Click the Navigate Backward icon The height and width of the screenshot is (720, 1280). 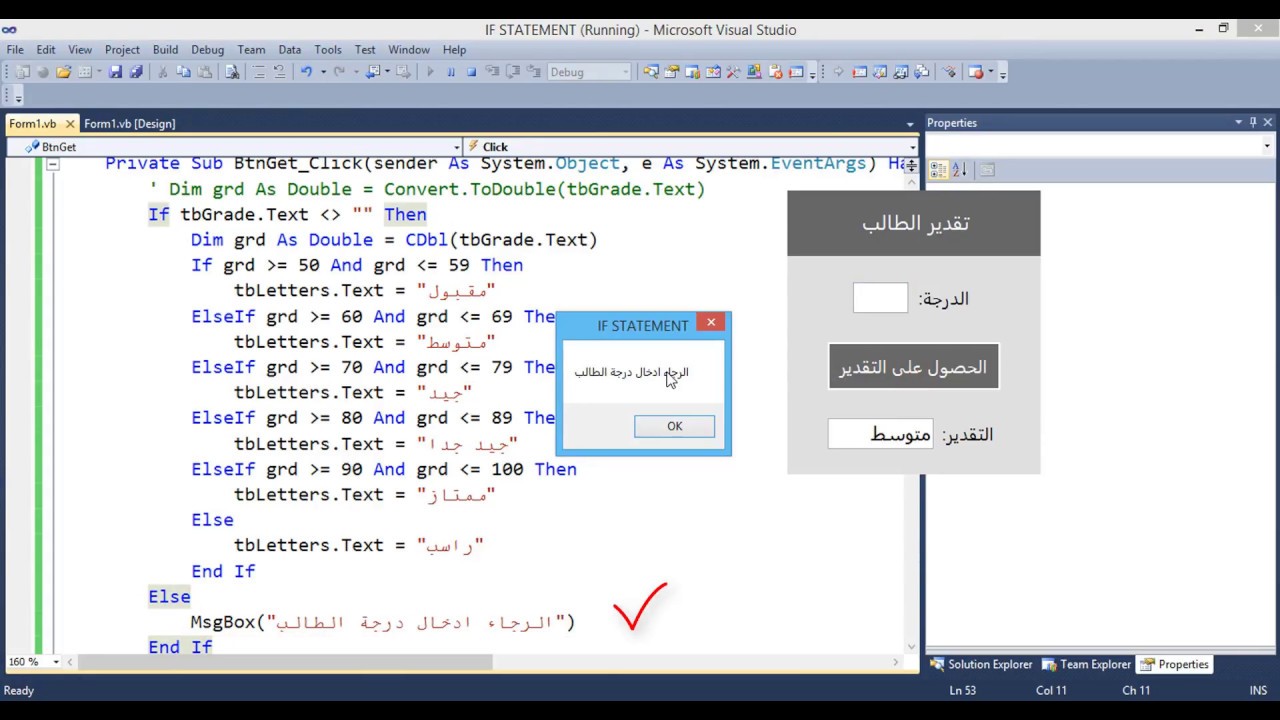pos(373,72)
